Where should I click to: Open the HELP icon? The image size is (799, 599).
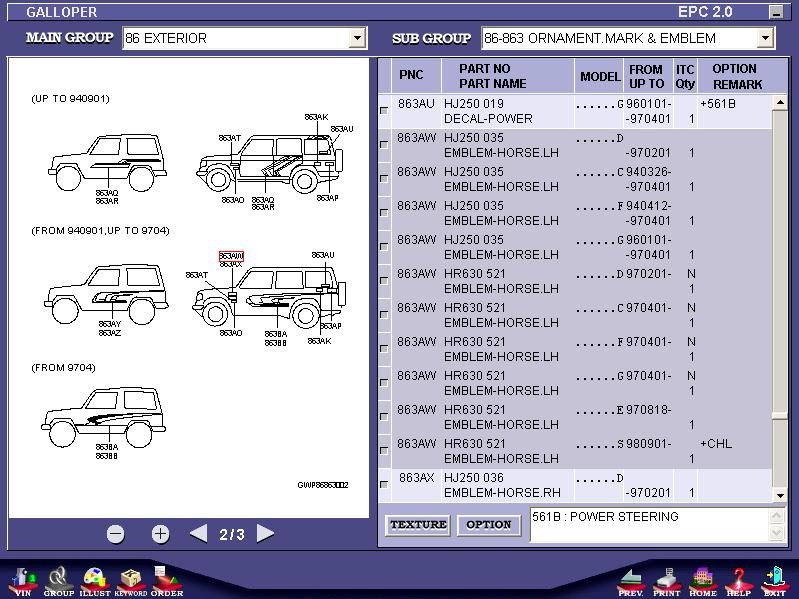738,582
